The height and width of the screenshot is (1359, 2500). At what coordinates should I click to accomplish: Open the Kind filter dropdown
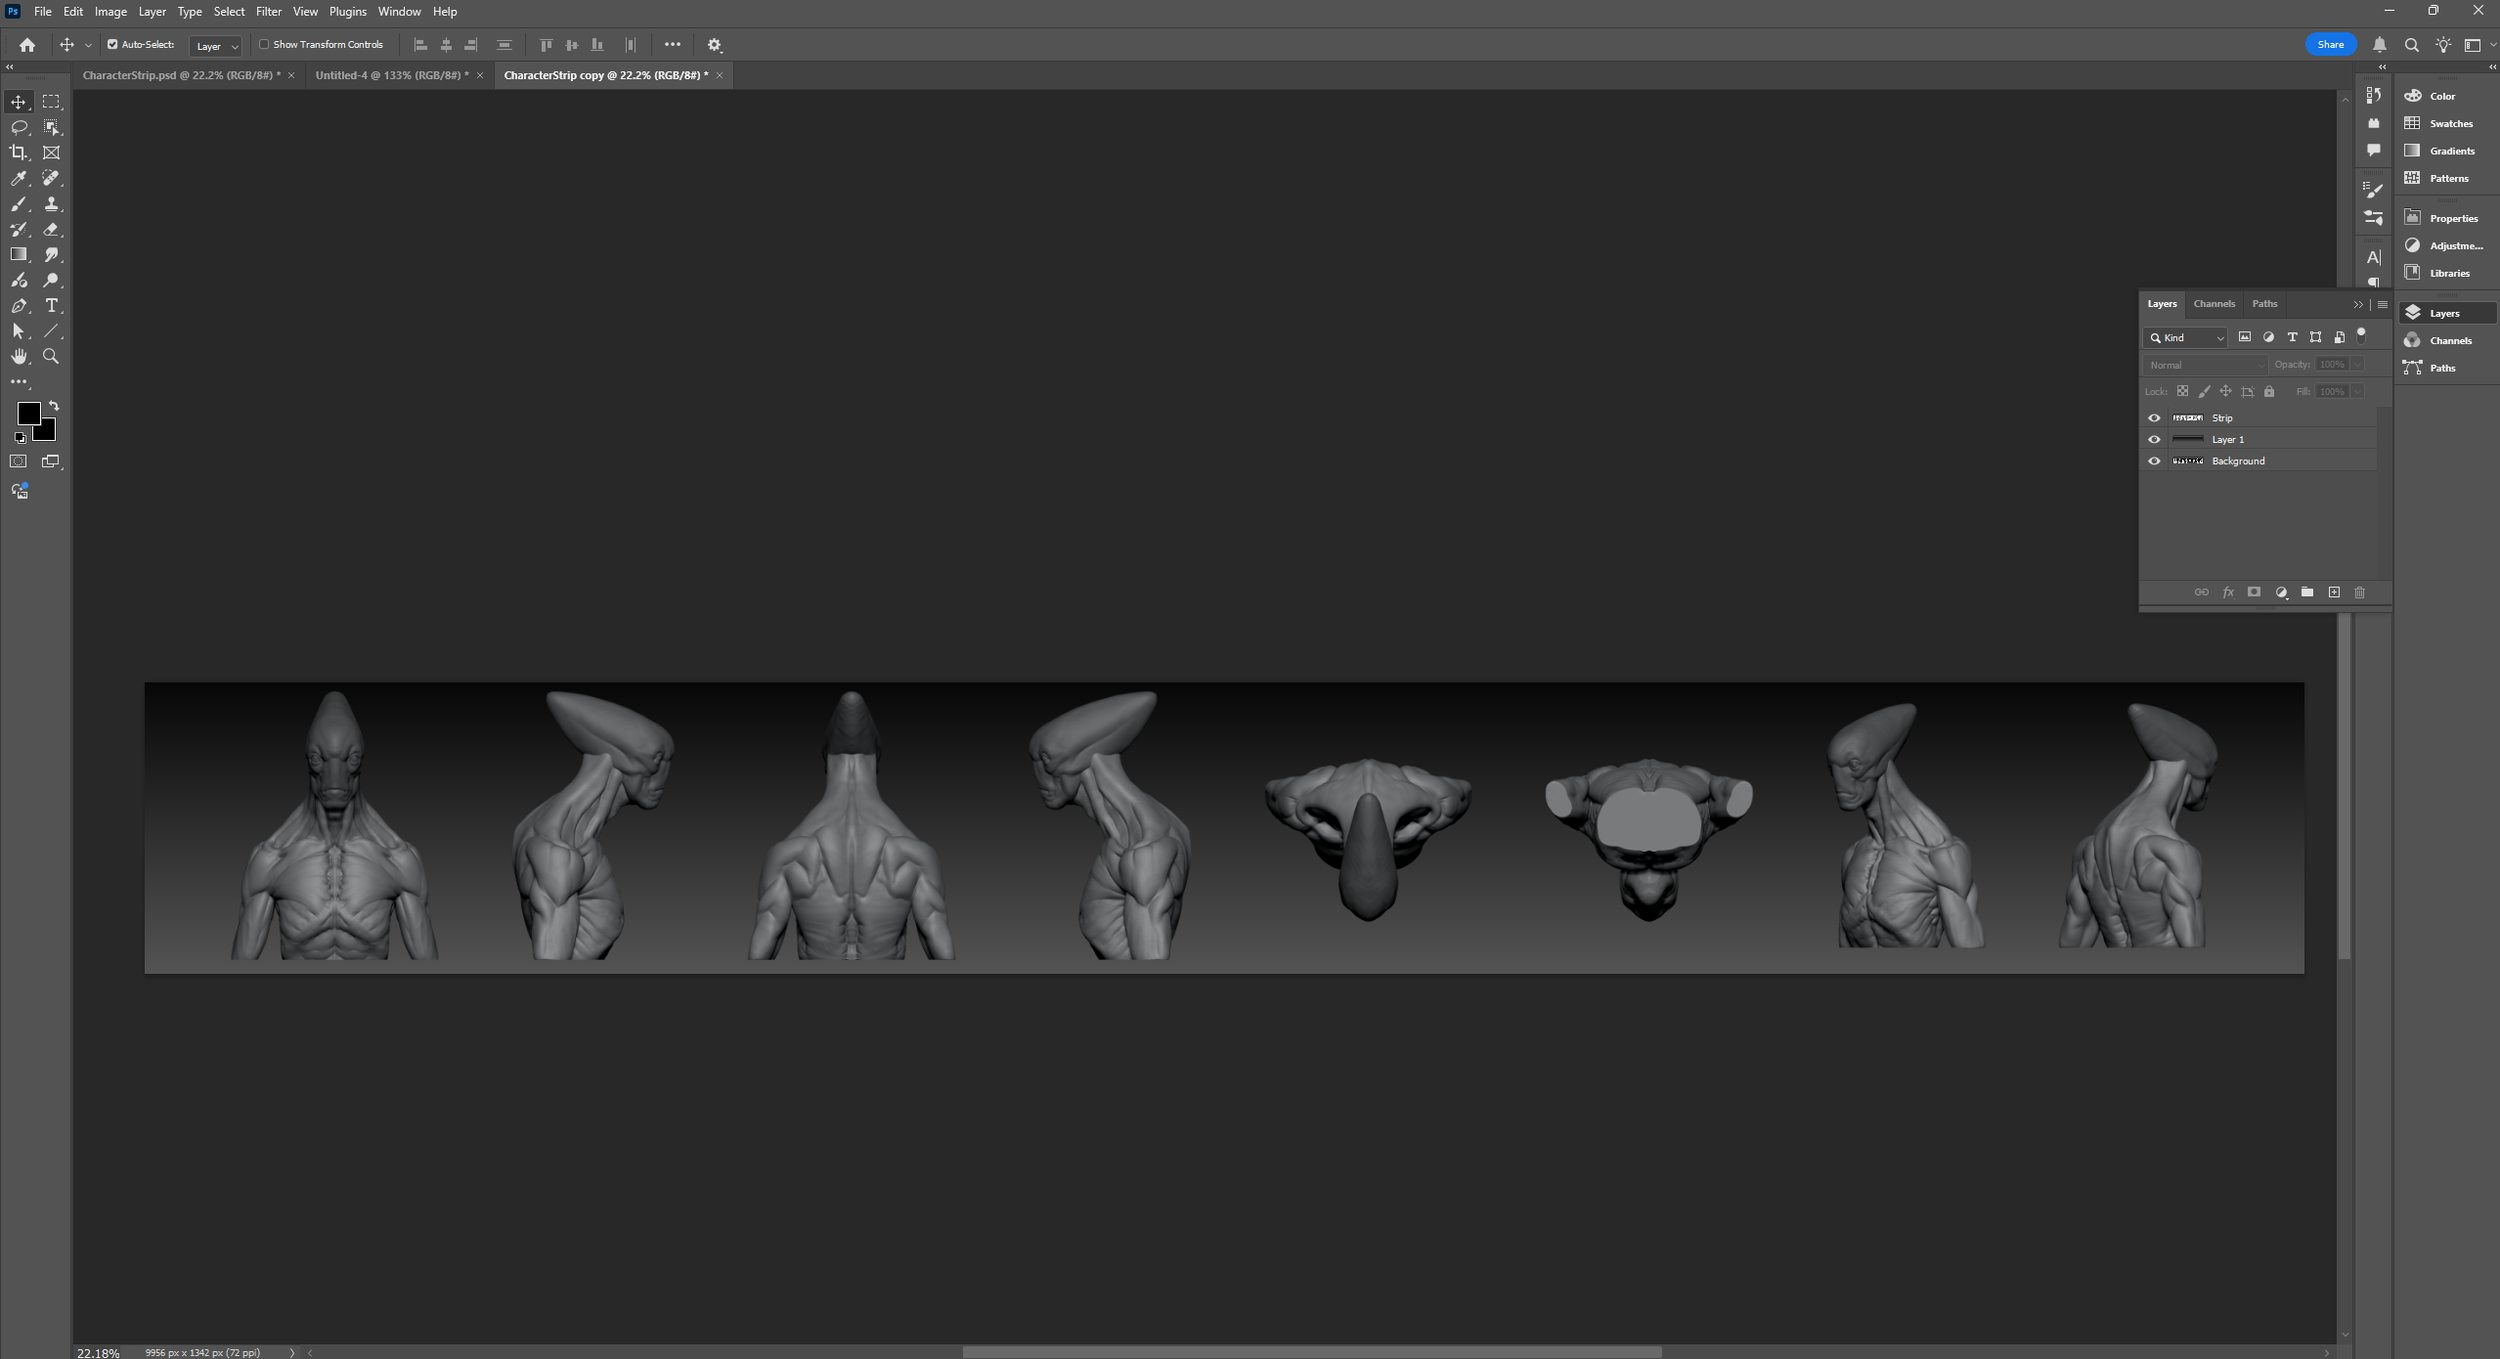(2185, 338)
